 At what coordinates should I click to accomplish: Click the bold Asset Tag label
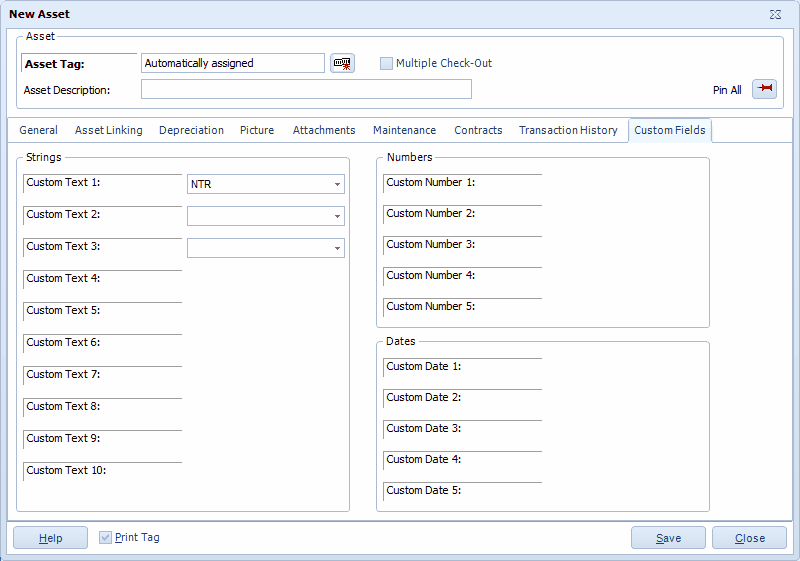click(55, 64)
